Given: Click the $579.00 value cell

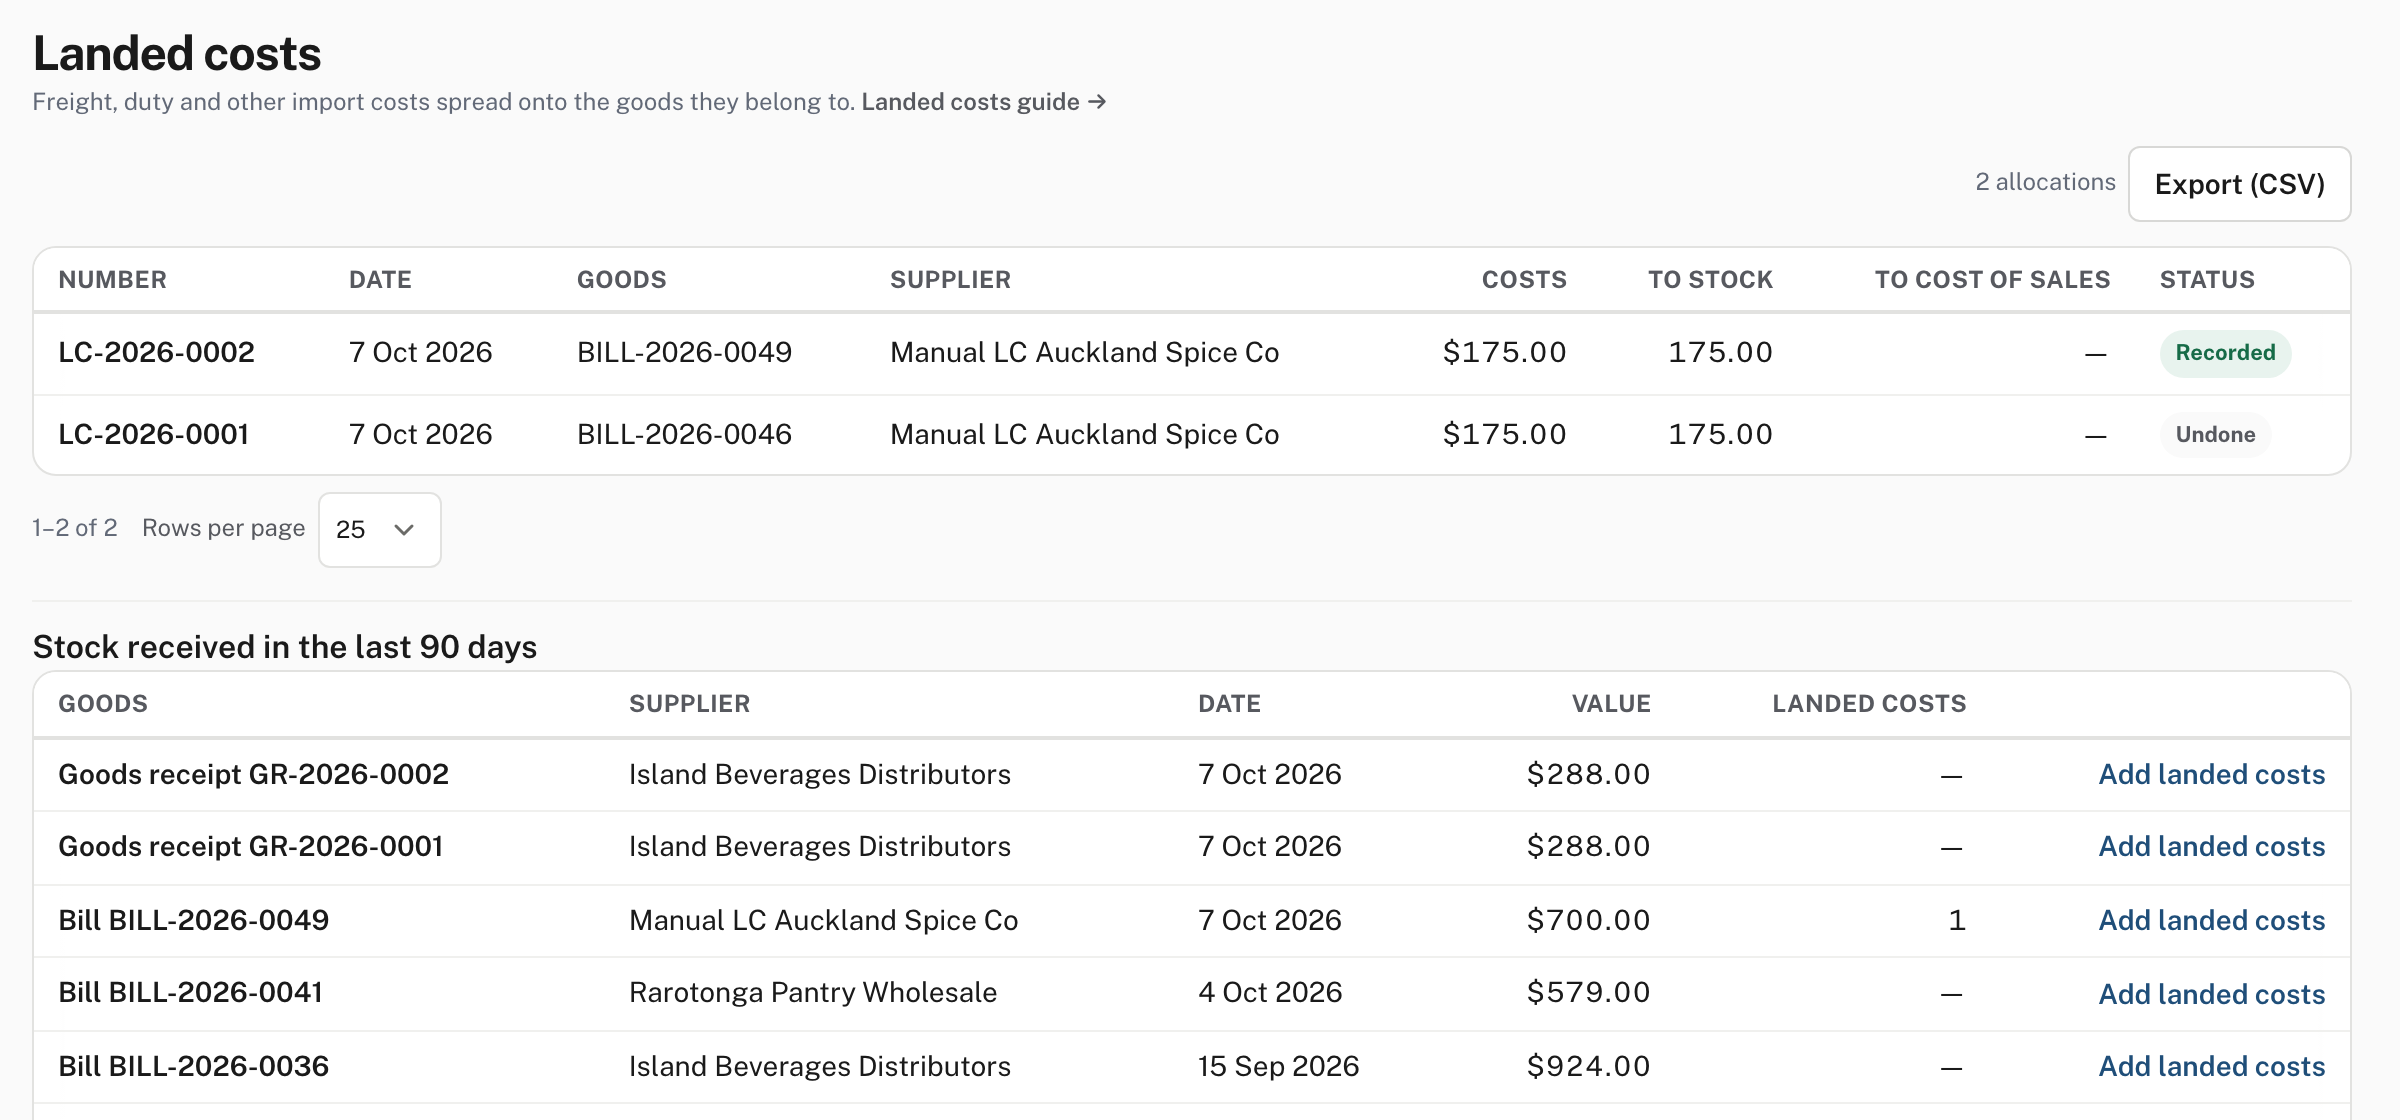Looking at the screenshot, I should point(1588,992).
